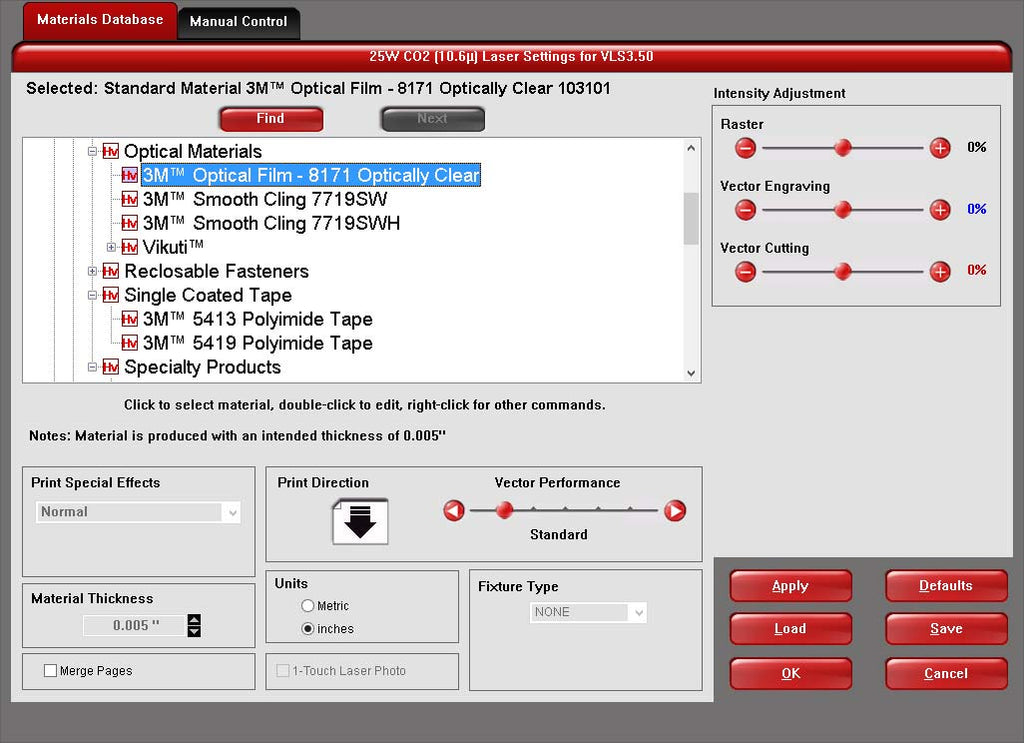Click Vector Performance left arrow icon
Viewport: 1024px width, 743px height.
(454, 511)
